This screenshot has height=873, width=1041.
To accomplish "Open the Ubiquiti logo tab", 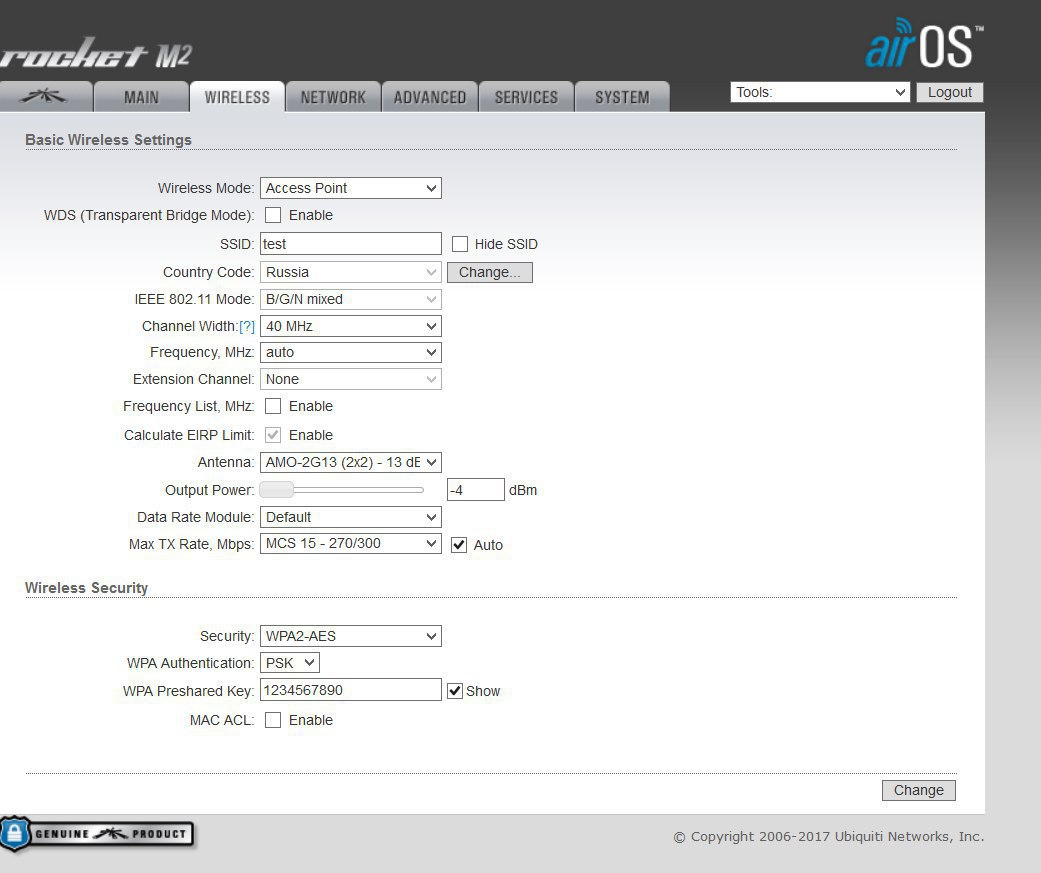I will pyautogui.click(x=44, y=97).
